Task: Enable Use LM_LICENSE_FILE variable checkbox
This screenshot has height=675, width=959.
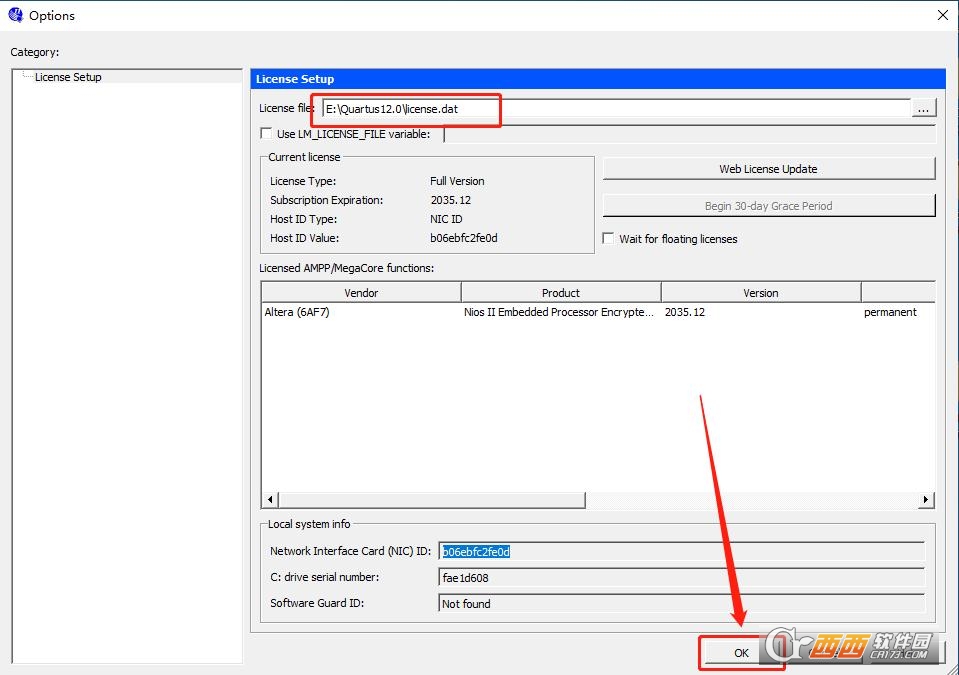Action: 266,133
